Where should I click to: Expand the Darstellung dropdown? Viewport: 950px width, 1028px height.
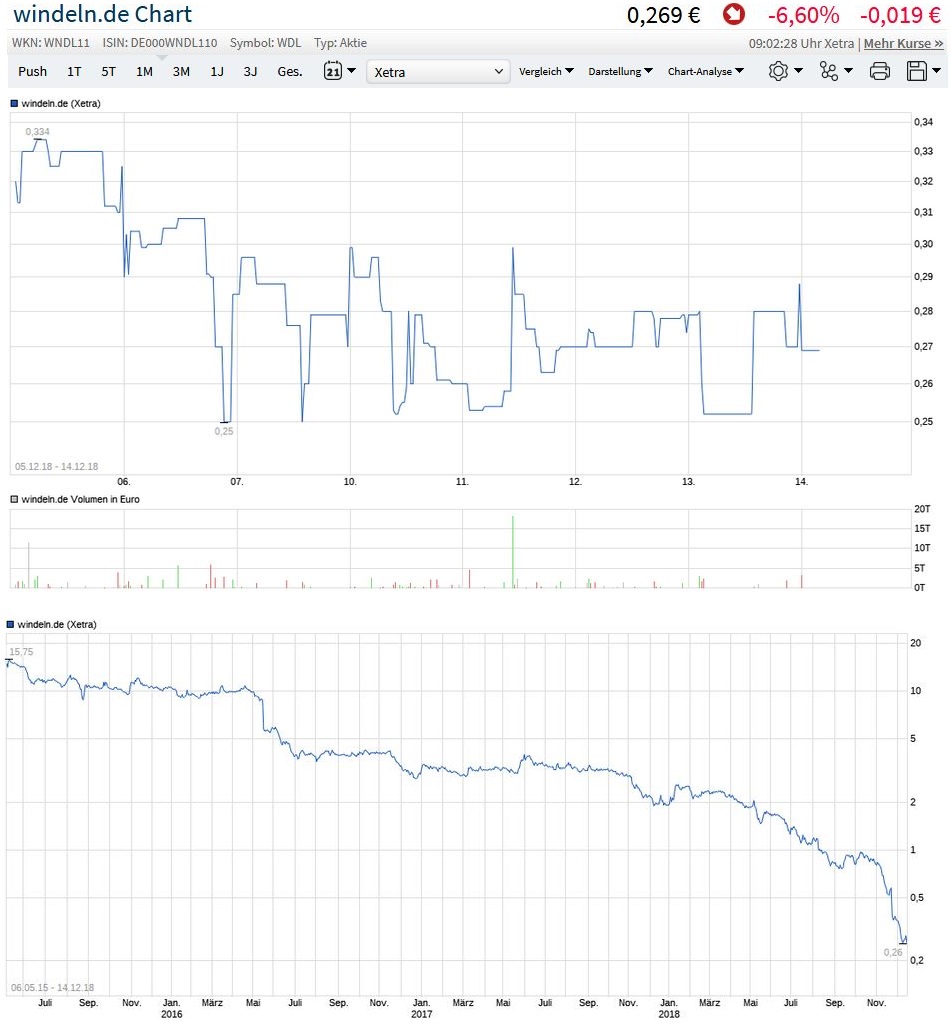[620, 71]
